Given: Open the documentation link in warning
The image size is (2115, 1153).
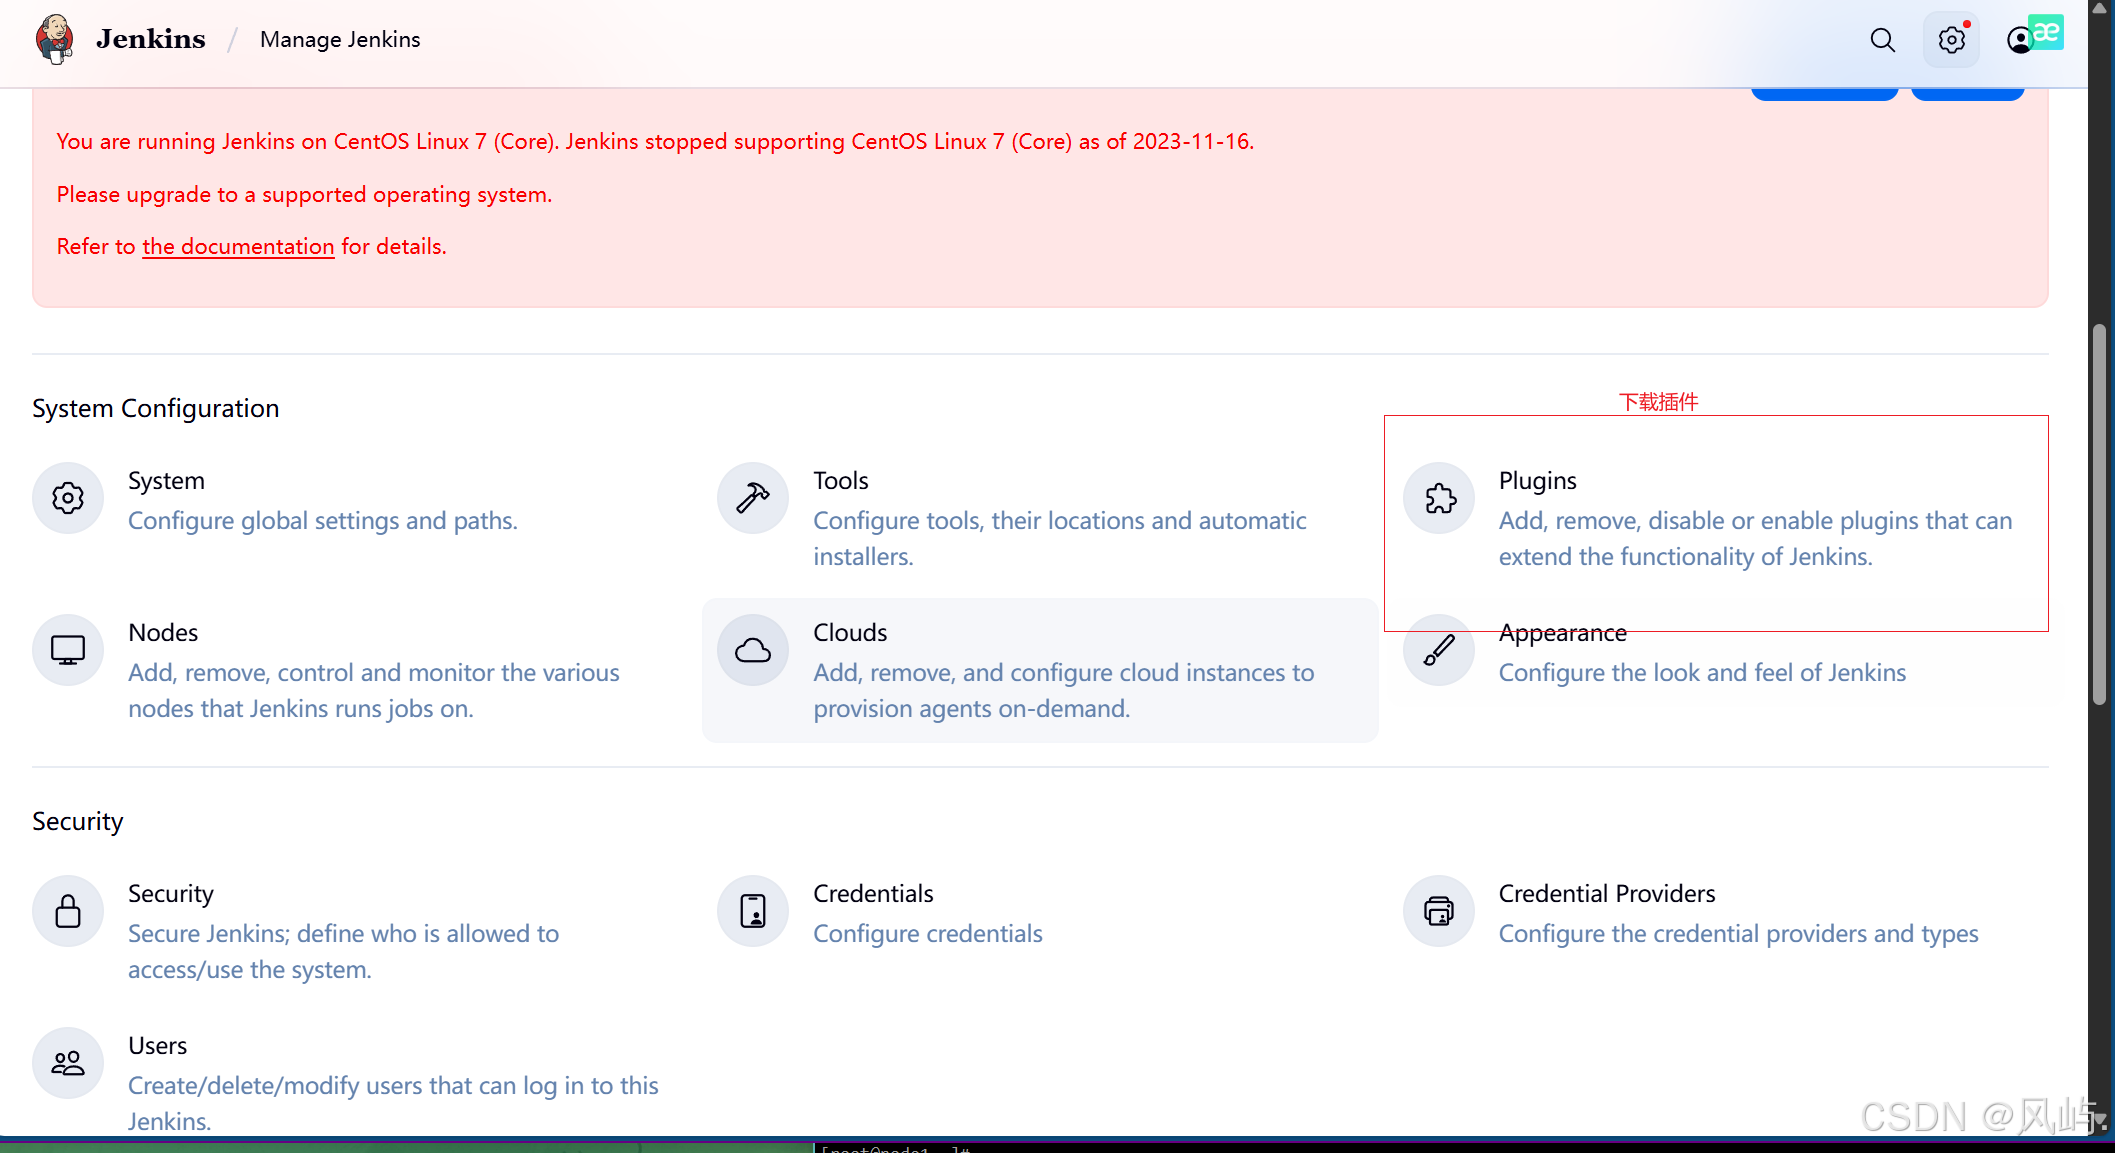Looking at the screenshot, I should click(x=238, y=247).
